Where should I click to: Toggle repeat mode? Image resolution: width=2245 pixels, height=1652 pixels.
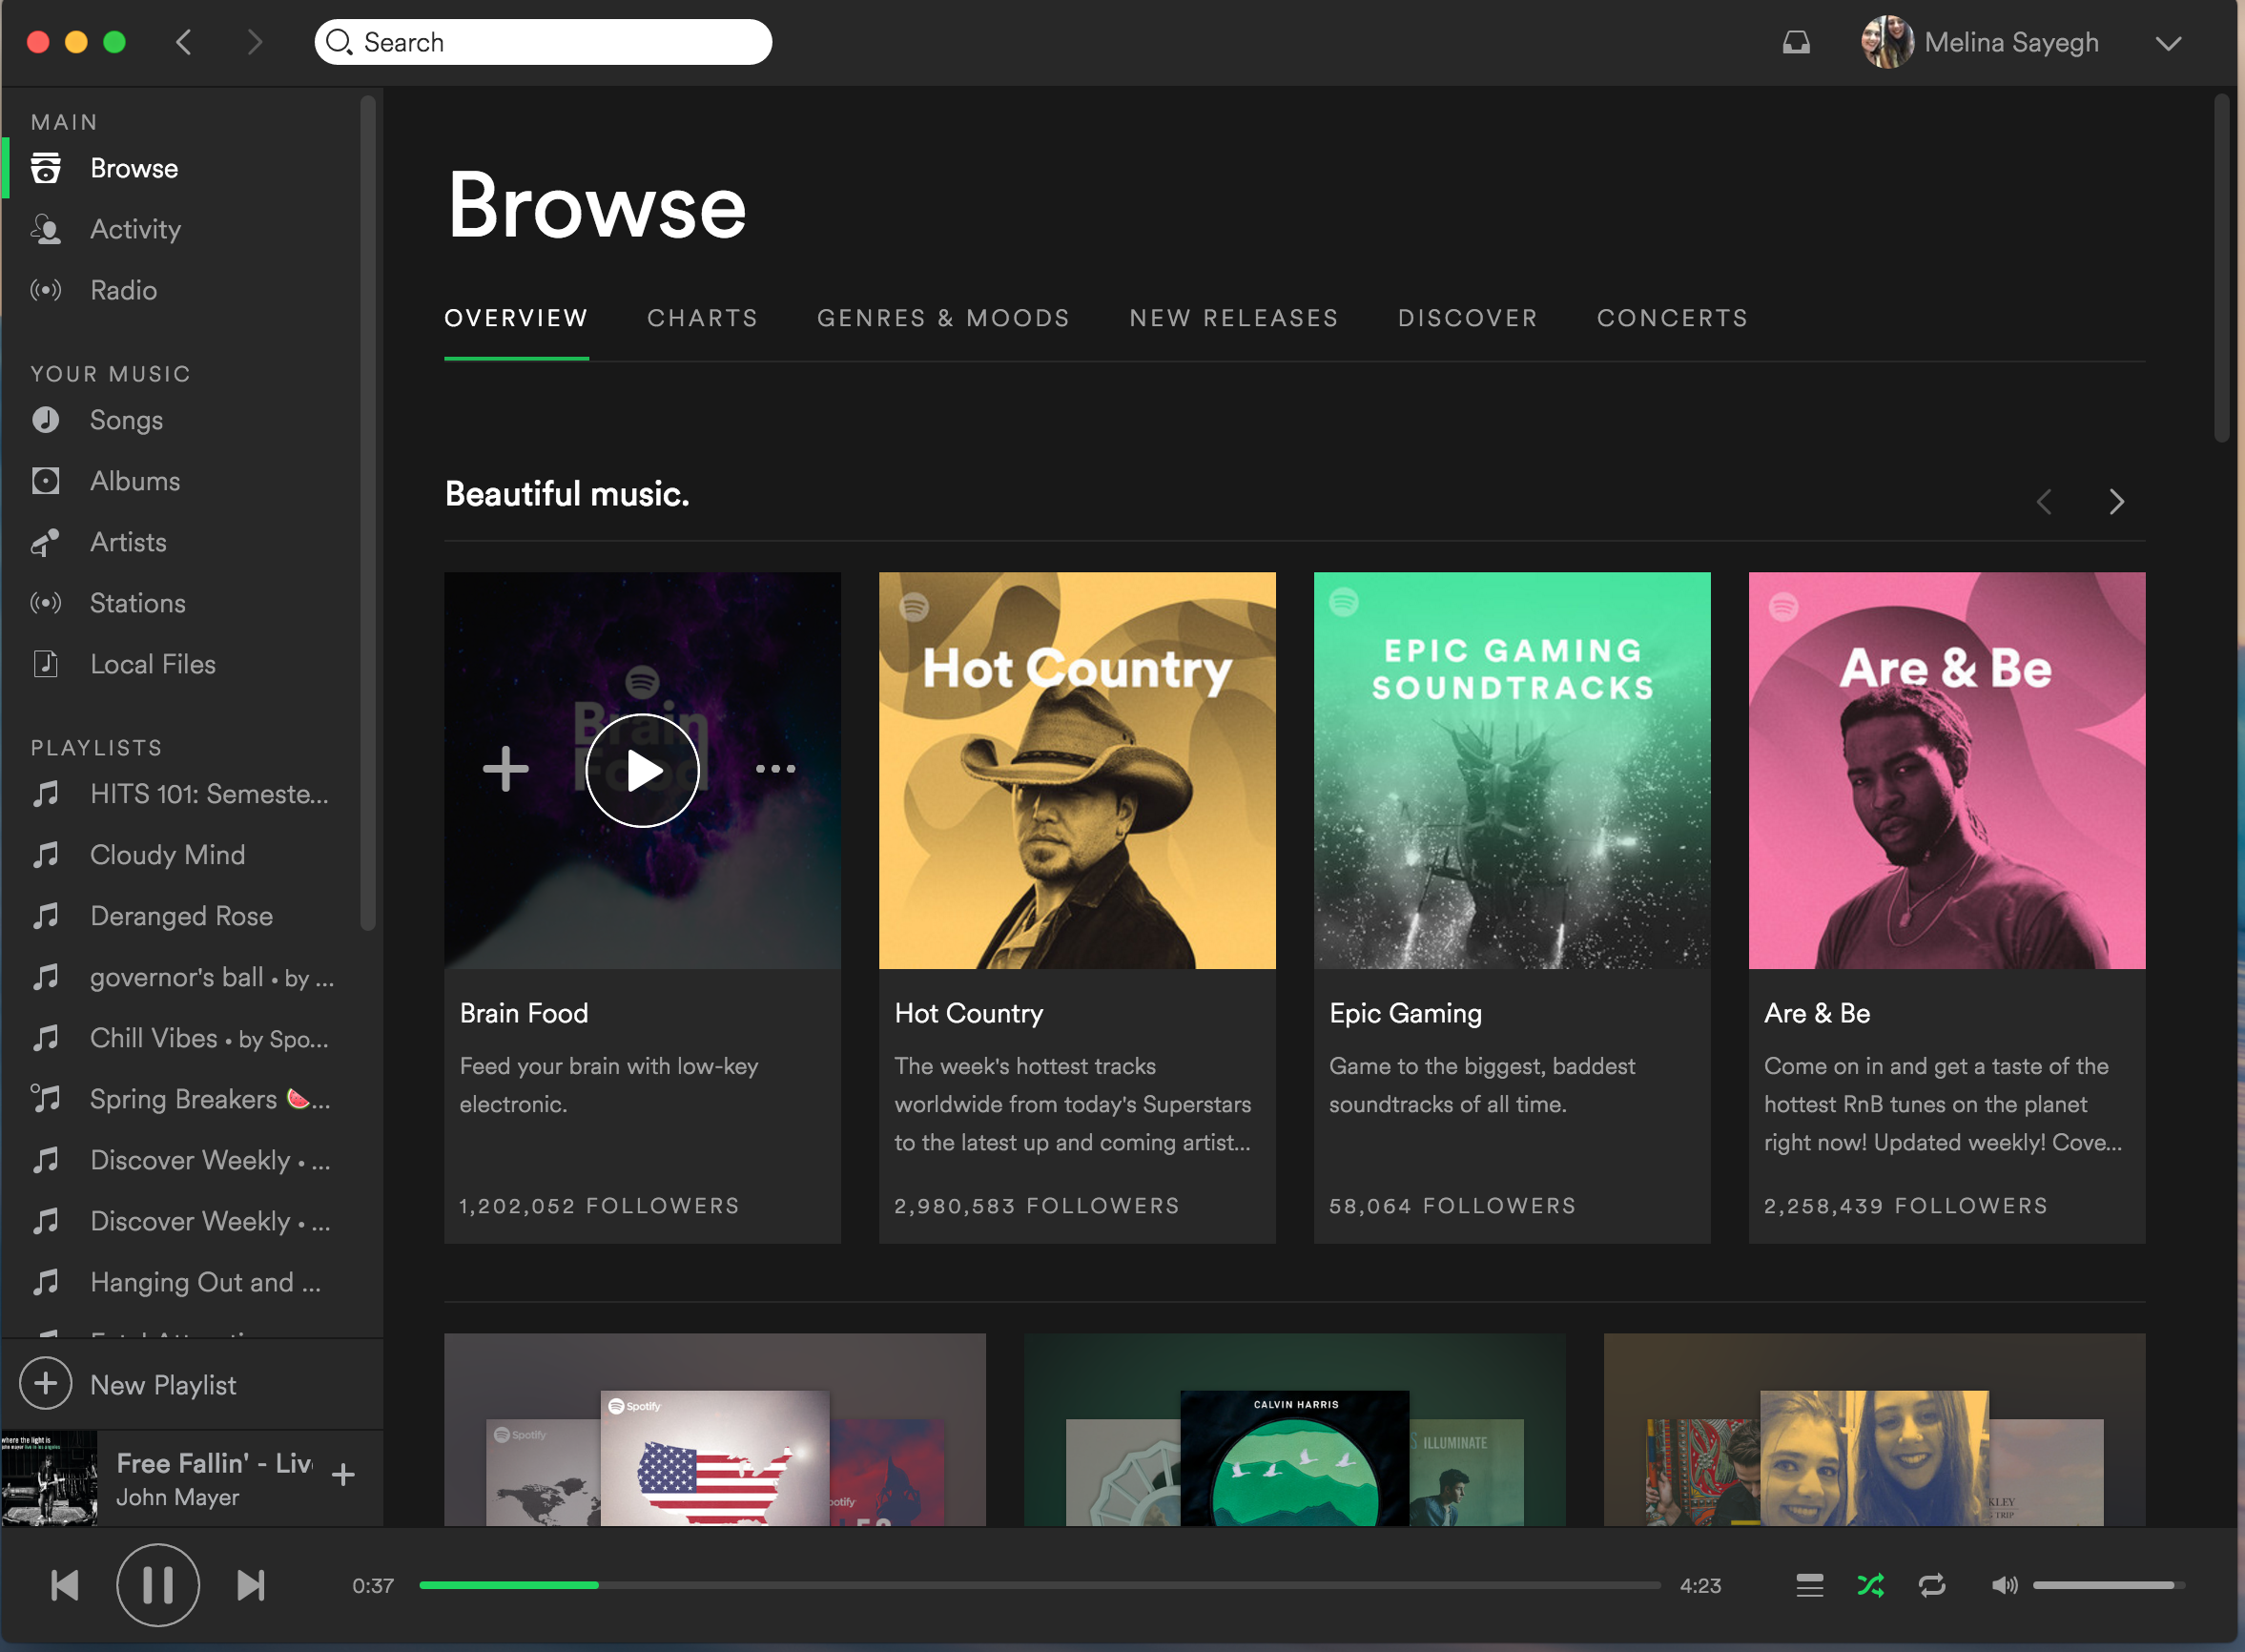(x=1932, y=1585)
